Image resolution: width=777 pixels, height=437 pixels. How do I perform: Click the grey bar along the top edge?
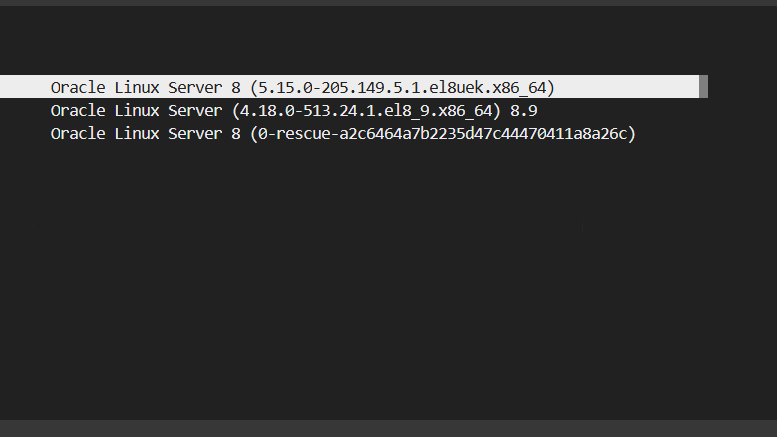tap(388, 3)
